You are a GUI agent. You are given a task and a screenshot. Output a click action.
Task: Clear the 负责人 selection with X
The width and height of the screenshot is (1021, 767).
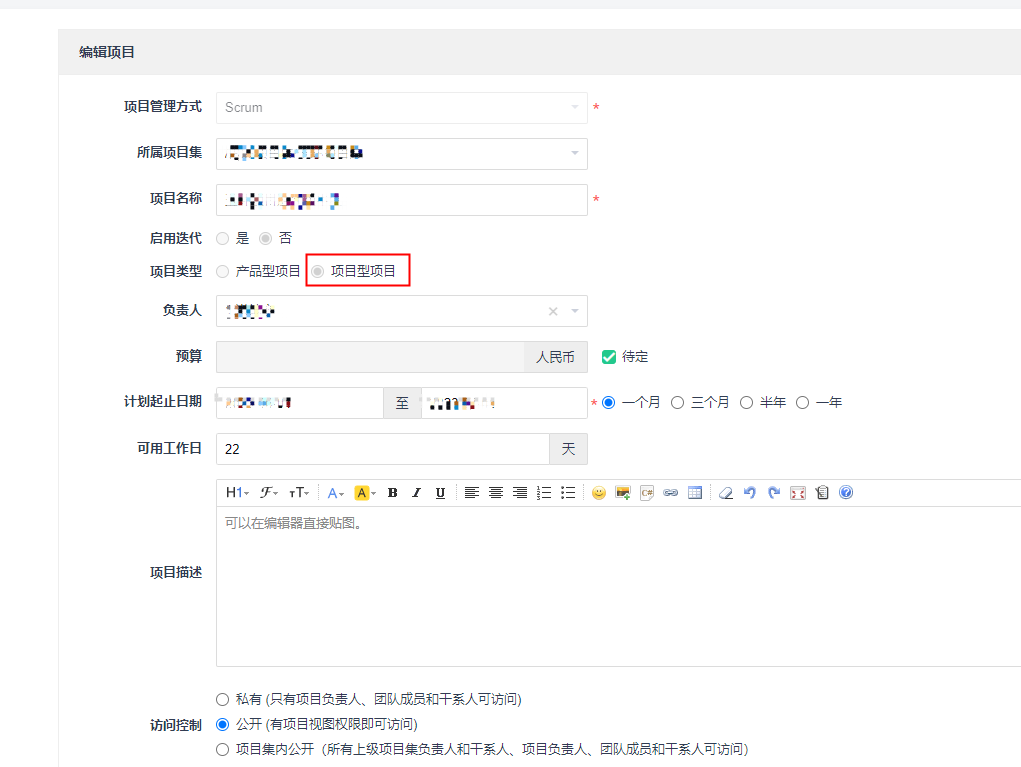553,311
